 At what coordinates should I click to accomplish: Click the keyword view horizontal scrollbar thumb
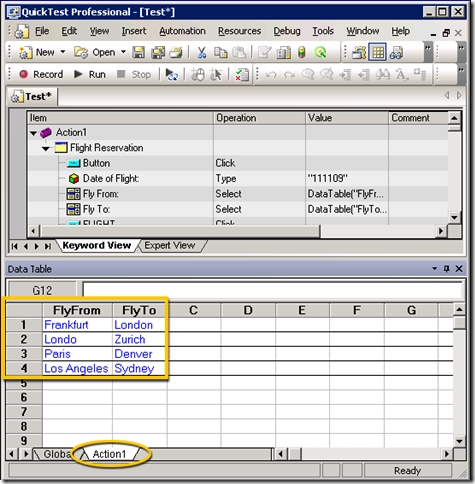coord(180,231)
